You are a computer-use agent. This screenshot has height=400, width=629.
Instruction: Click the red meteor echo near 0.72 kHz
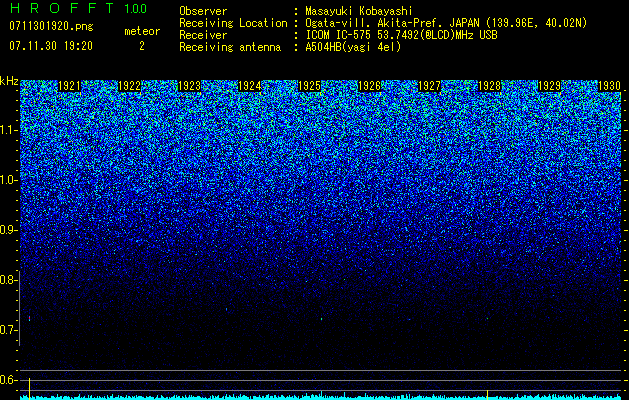(x=29, y=318)
